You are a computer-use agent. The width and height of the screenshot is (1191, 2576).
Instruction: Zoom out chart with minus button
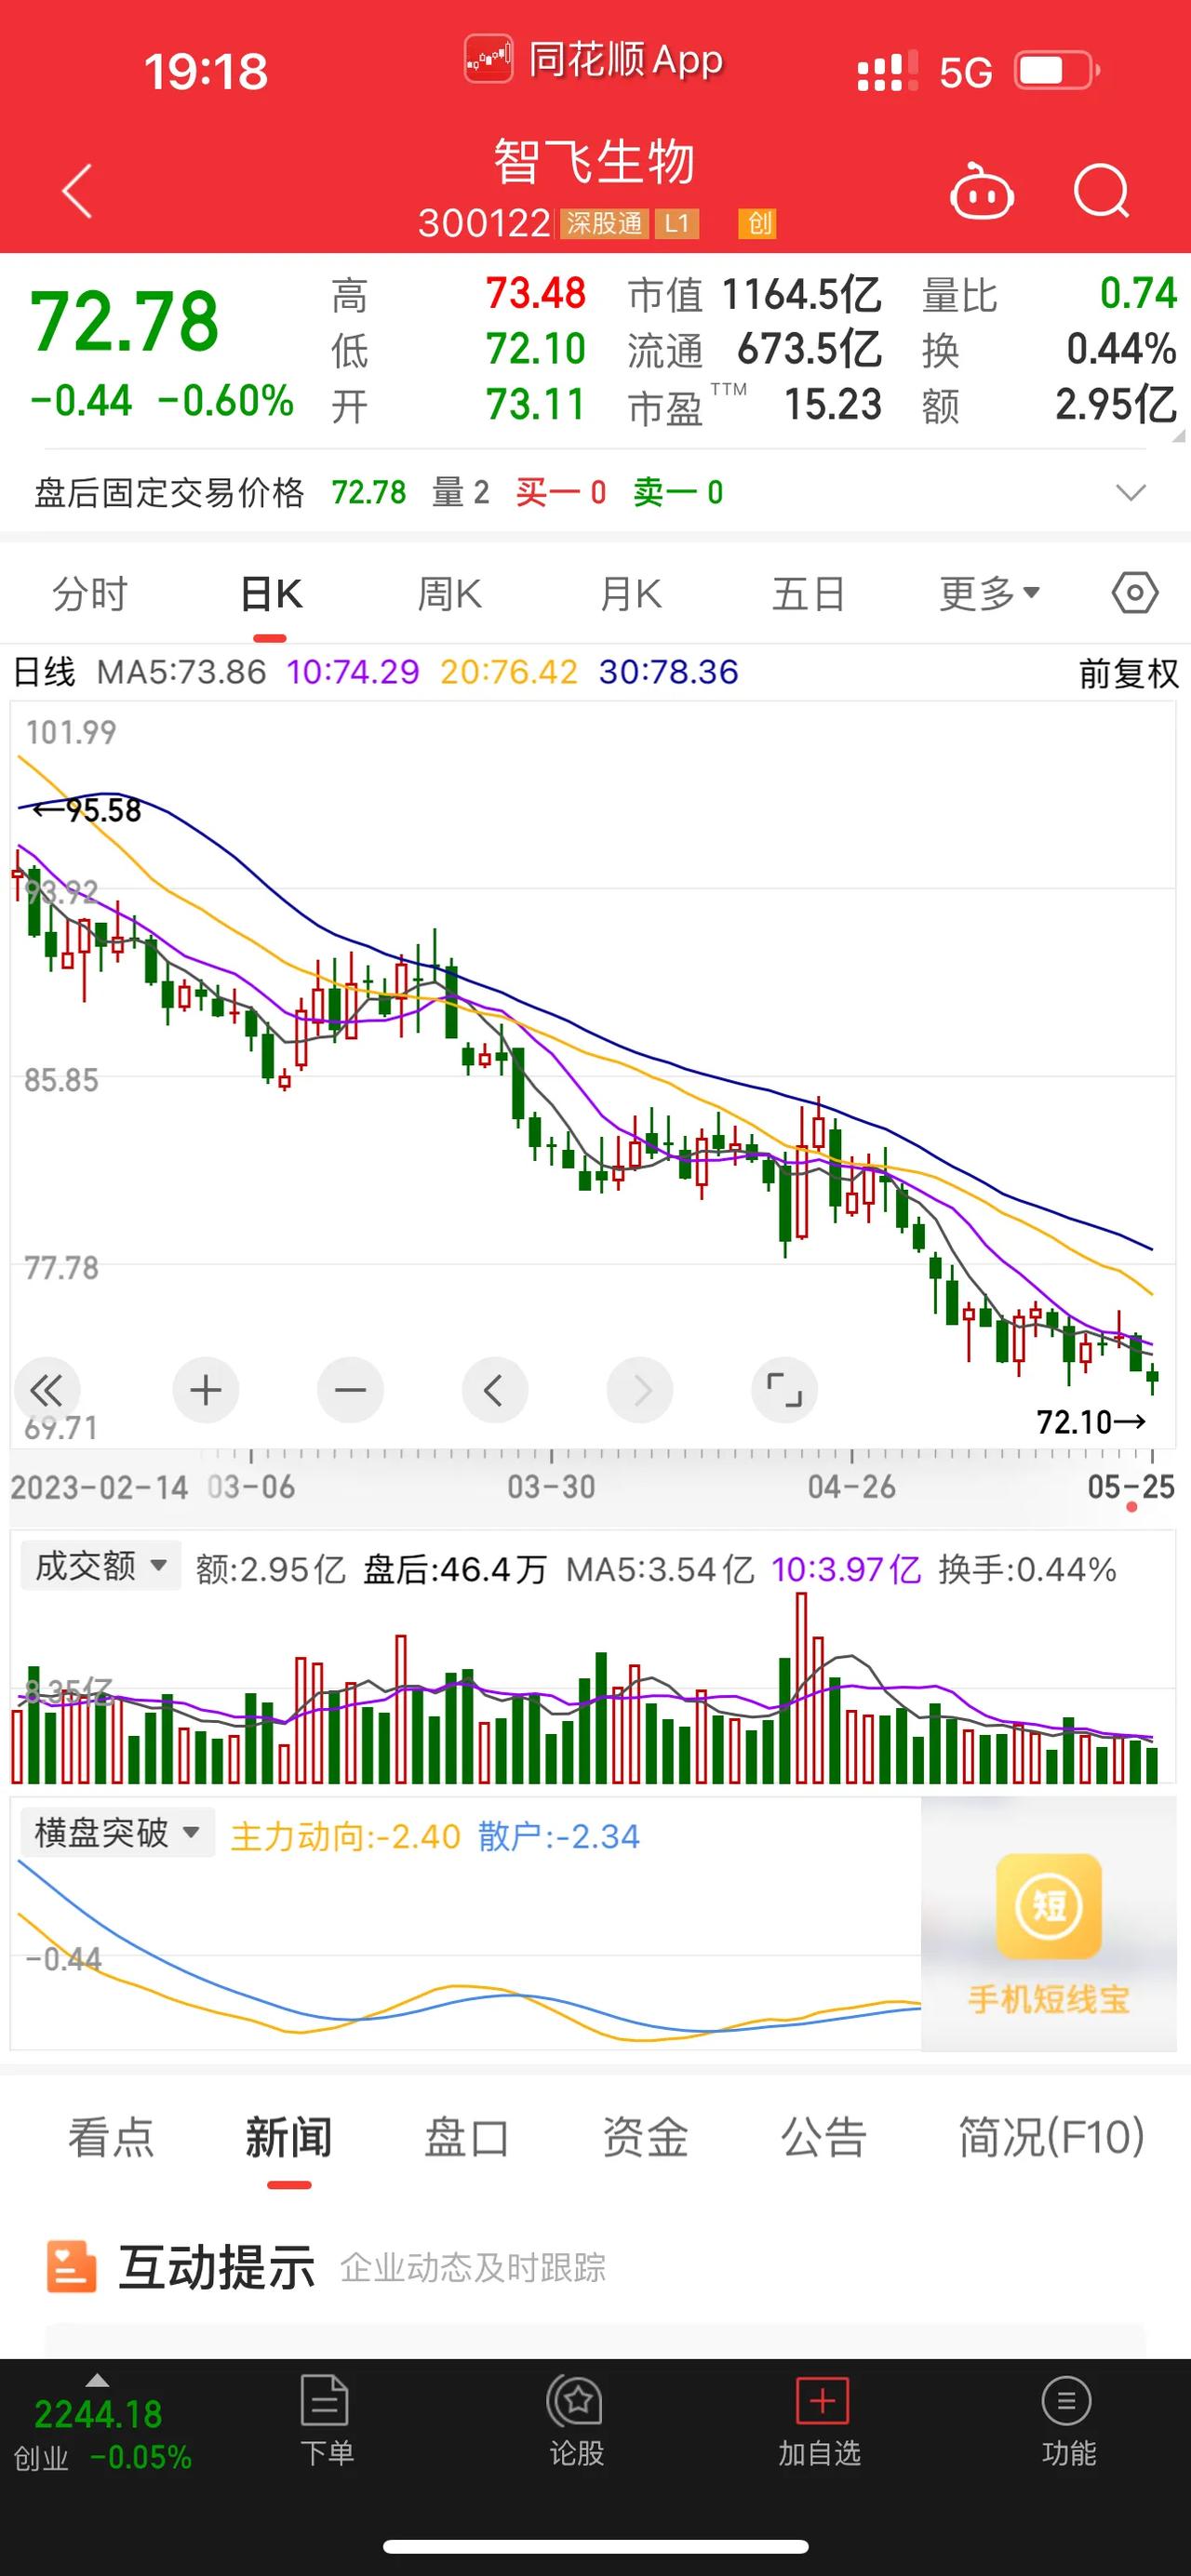[350, 1390]
